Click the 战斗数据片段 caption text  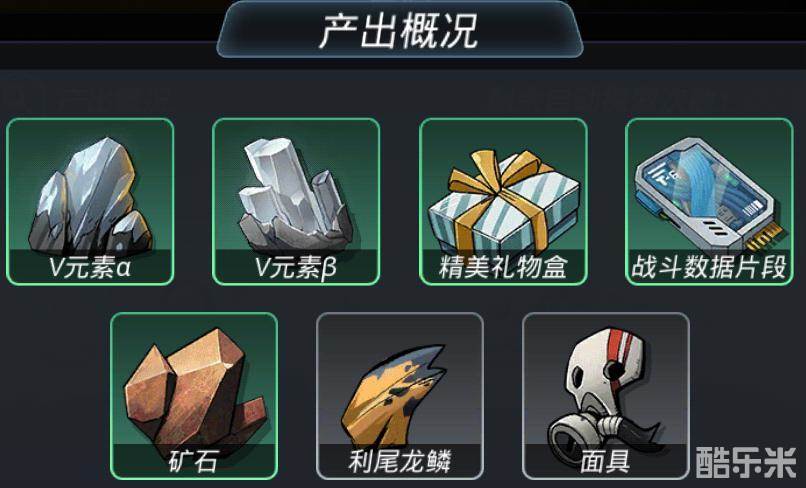709,268
